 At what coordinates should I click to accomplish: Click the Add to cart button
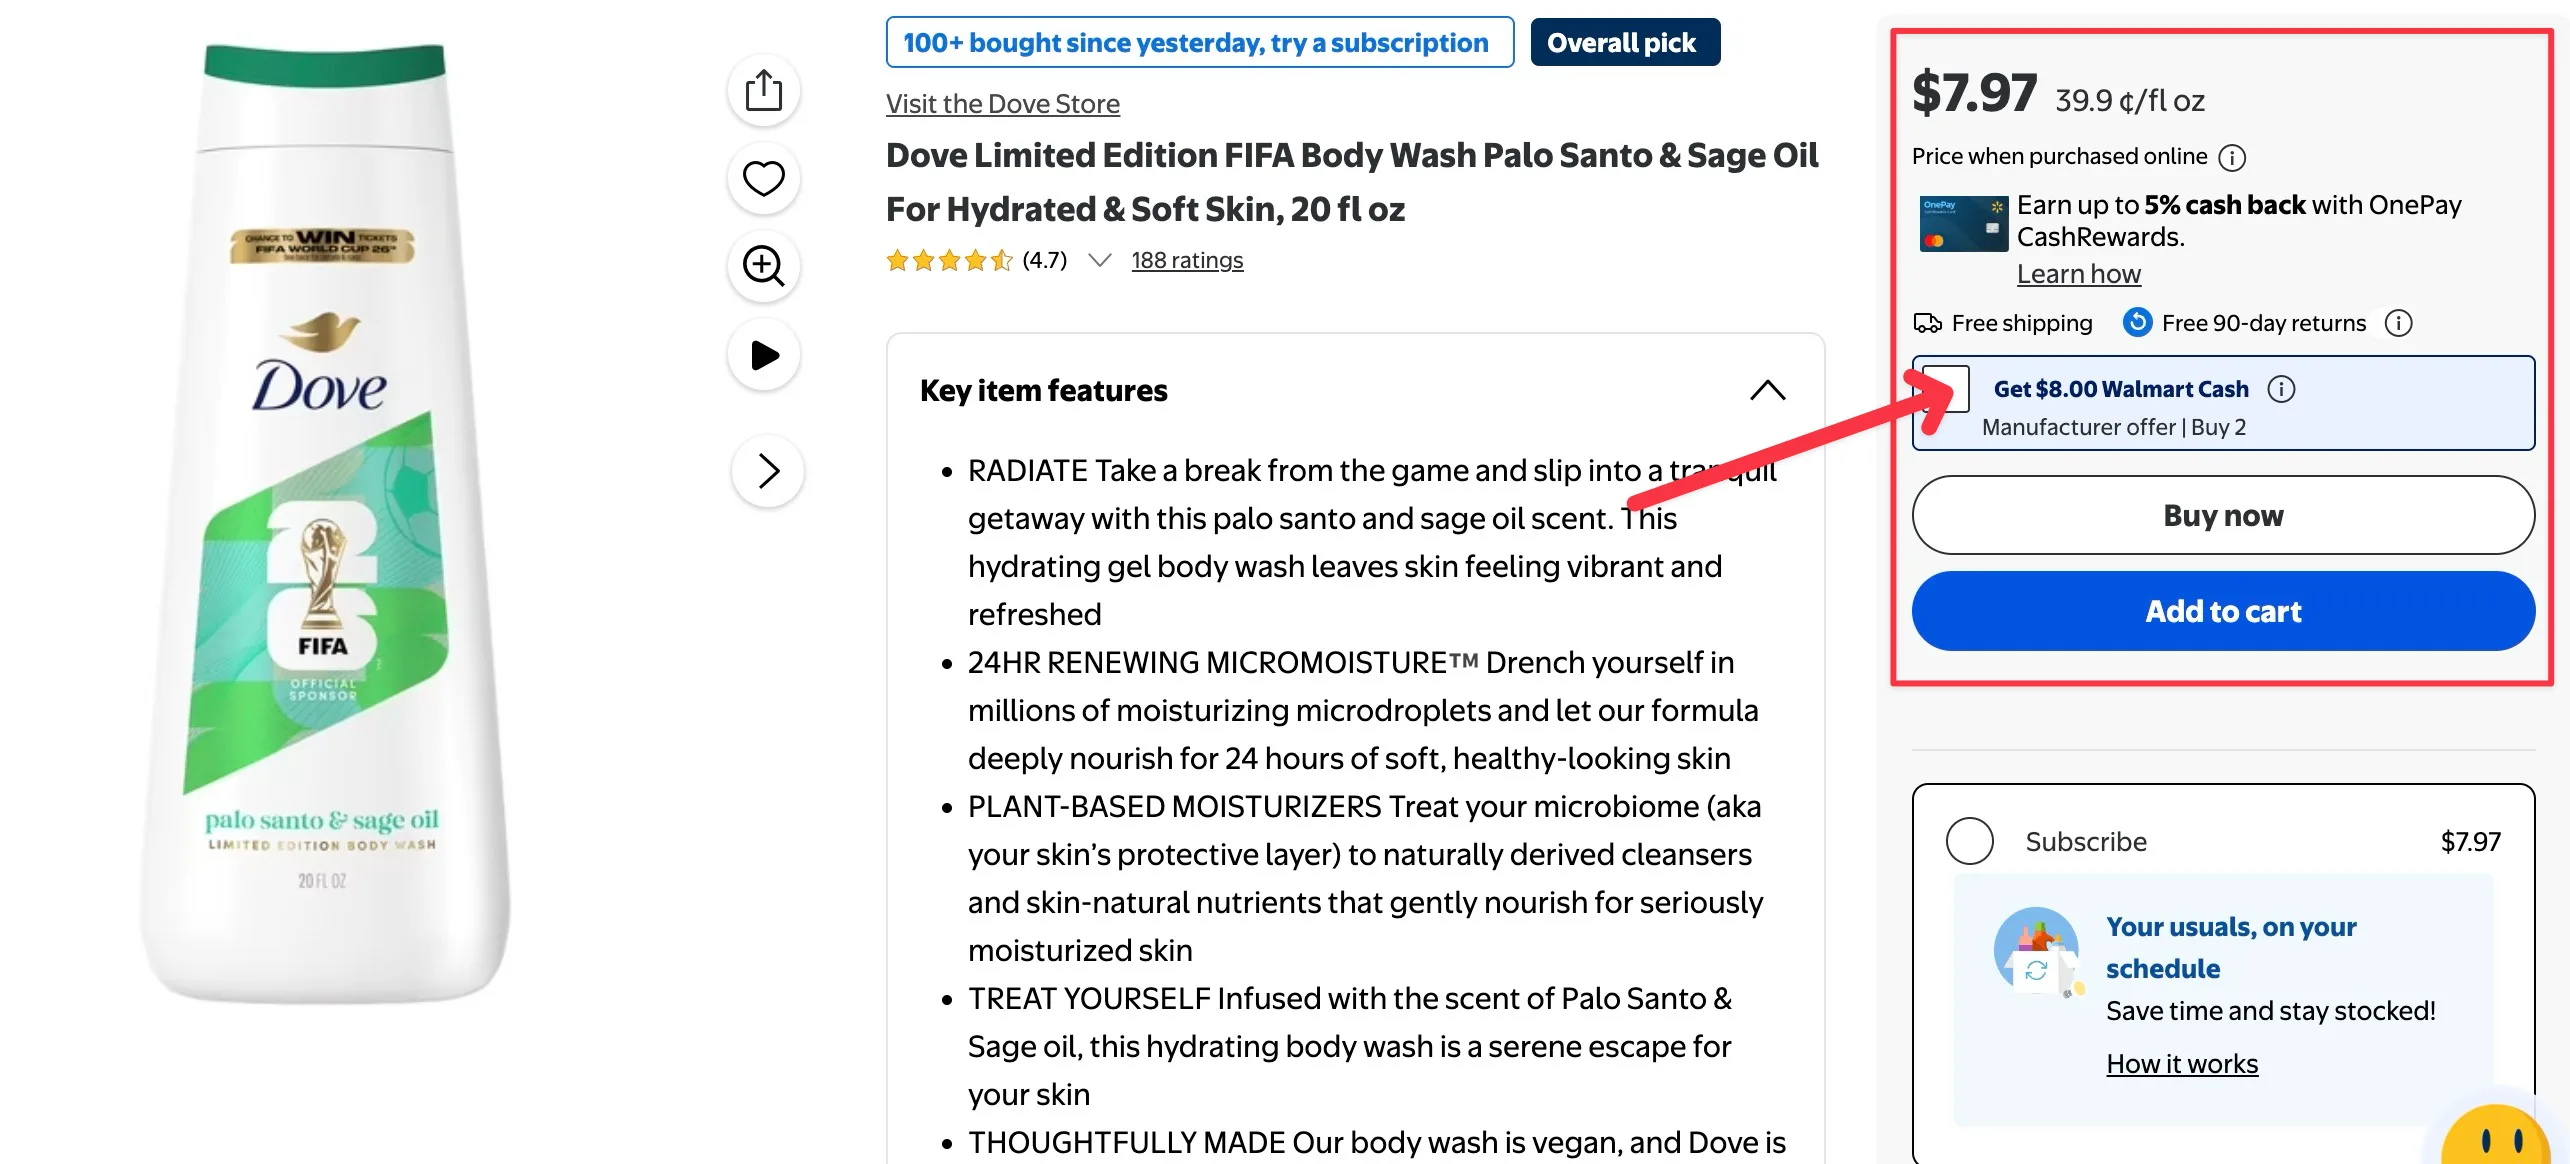[2223, 611]
